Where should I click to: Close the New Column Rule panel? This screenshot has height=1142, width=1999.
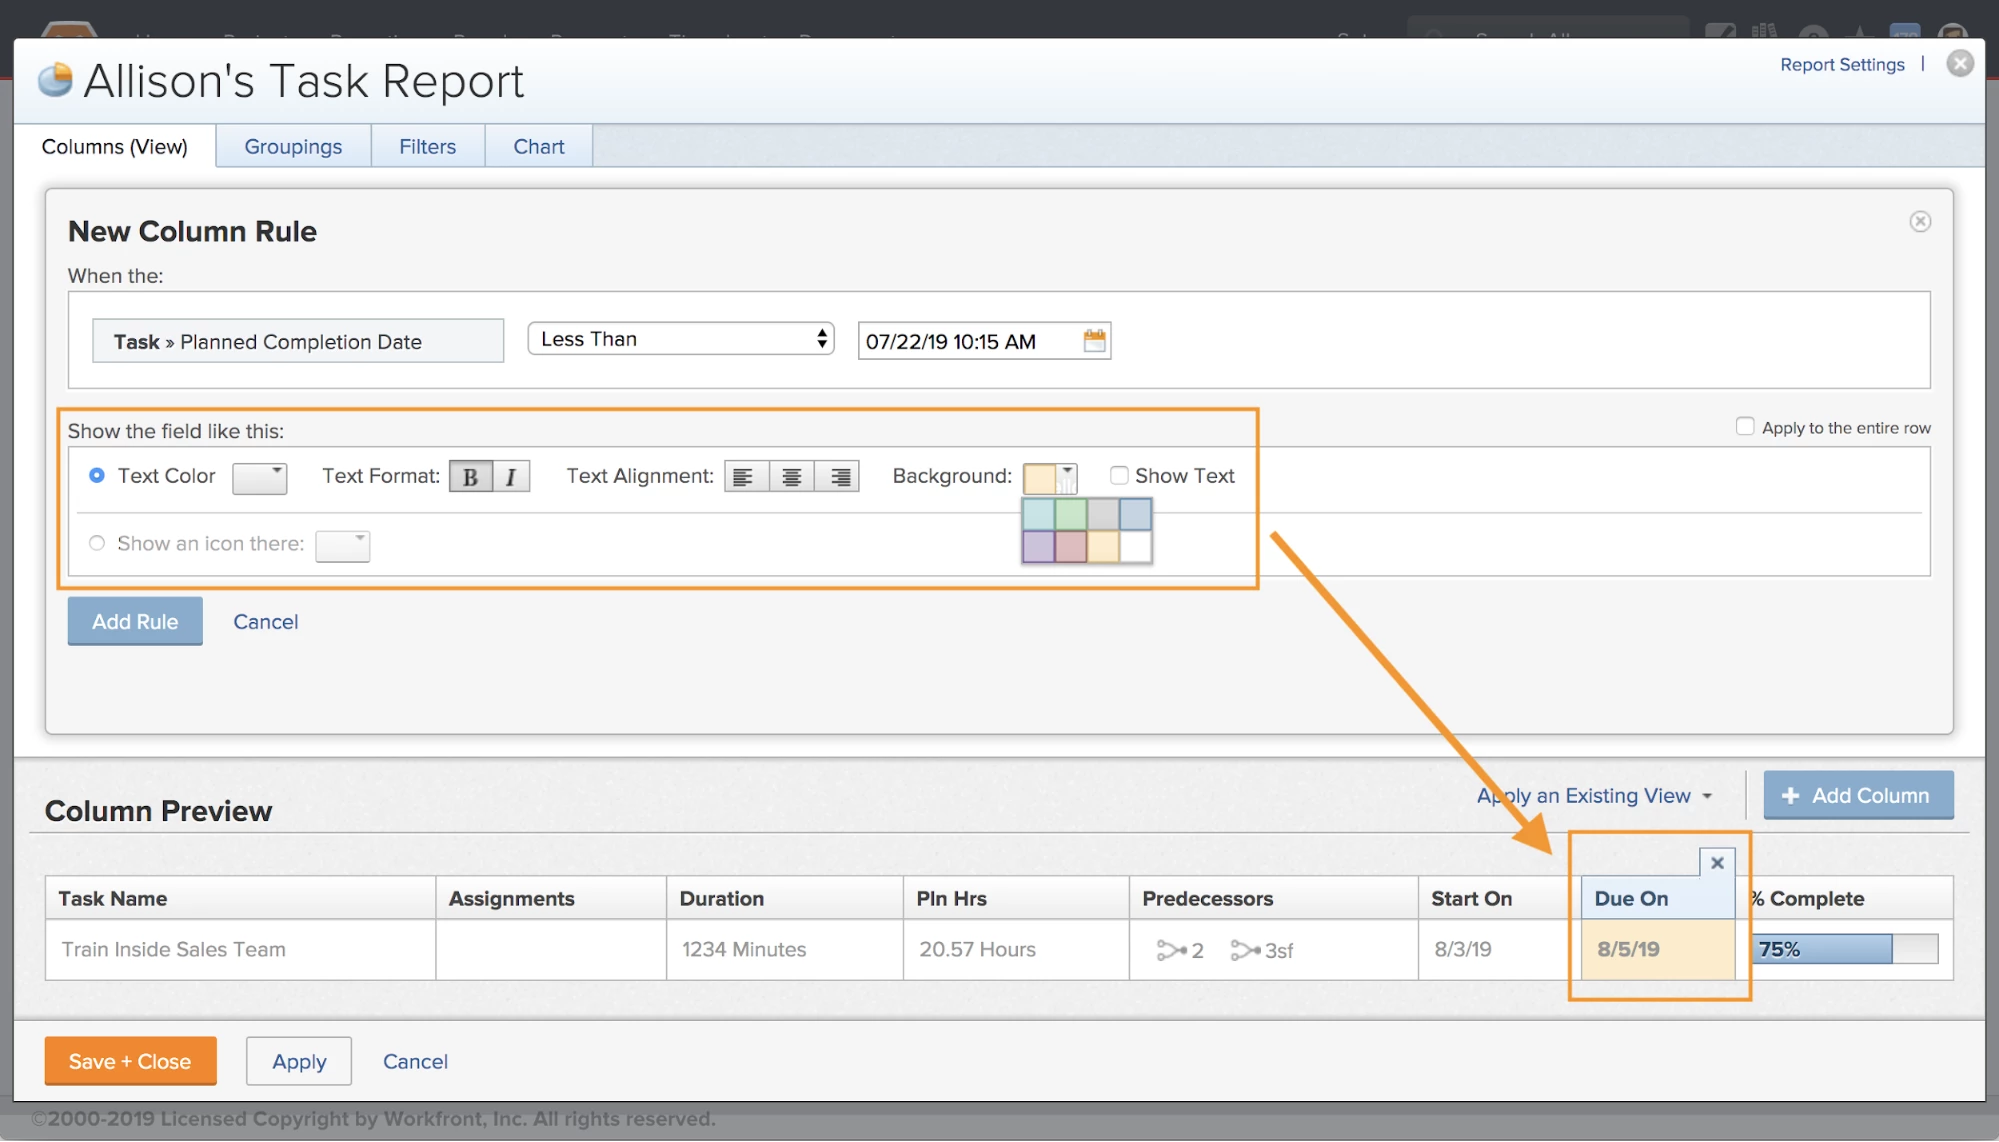click(1920, 221)
